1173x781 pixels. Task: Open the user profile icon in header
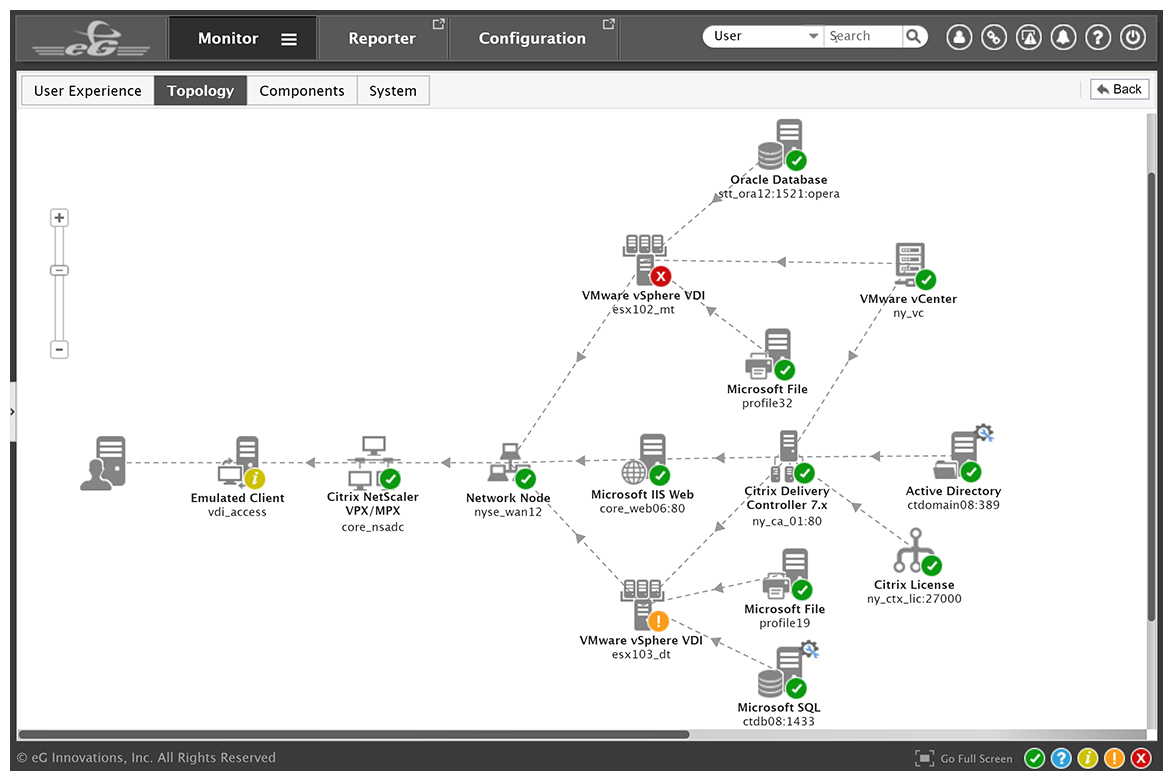[959, 37]
